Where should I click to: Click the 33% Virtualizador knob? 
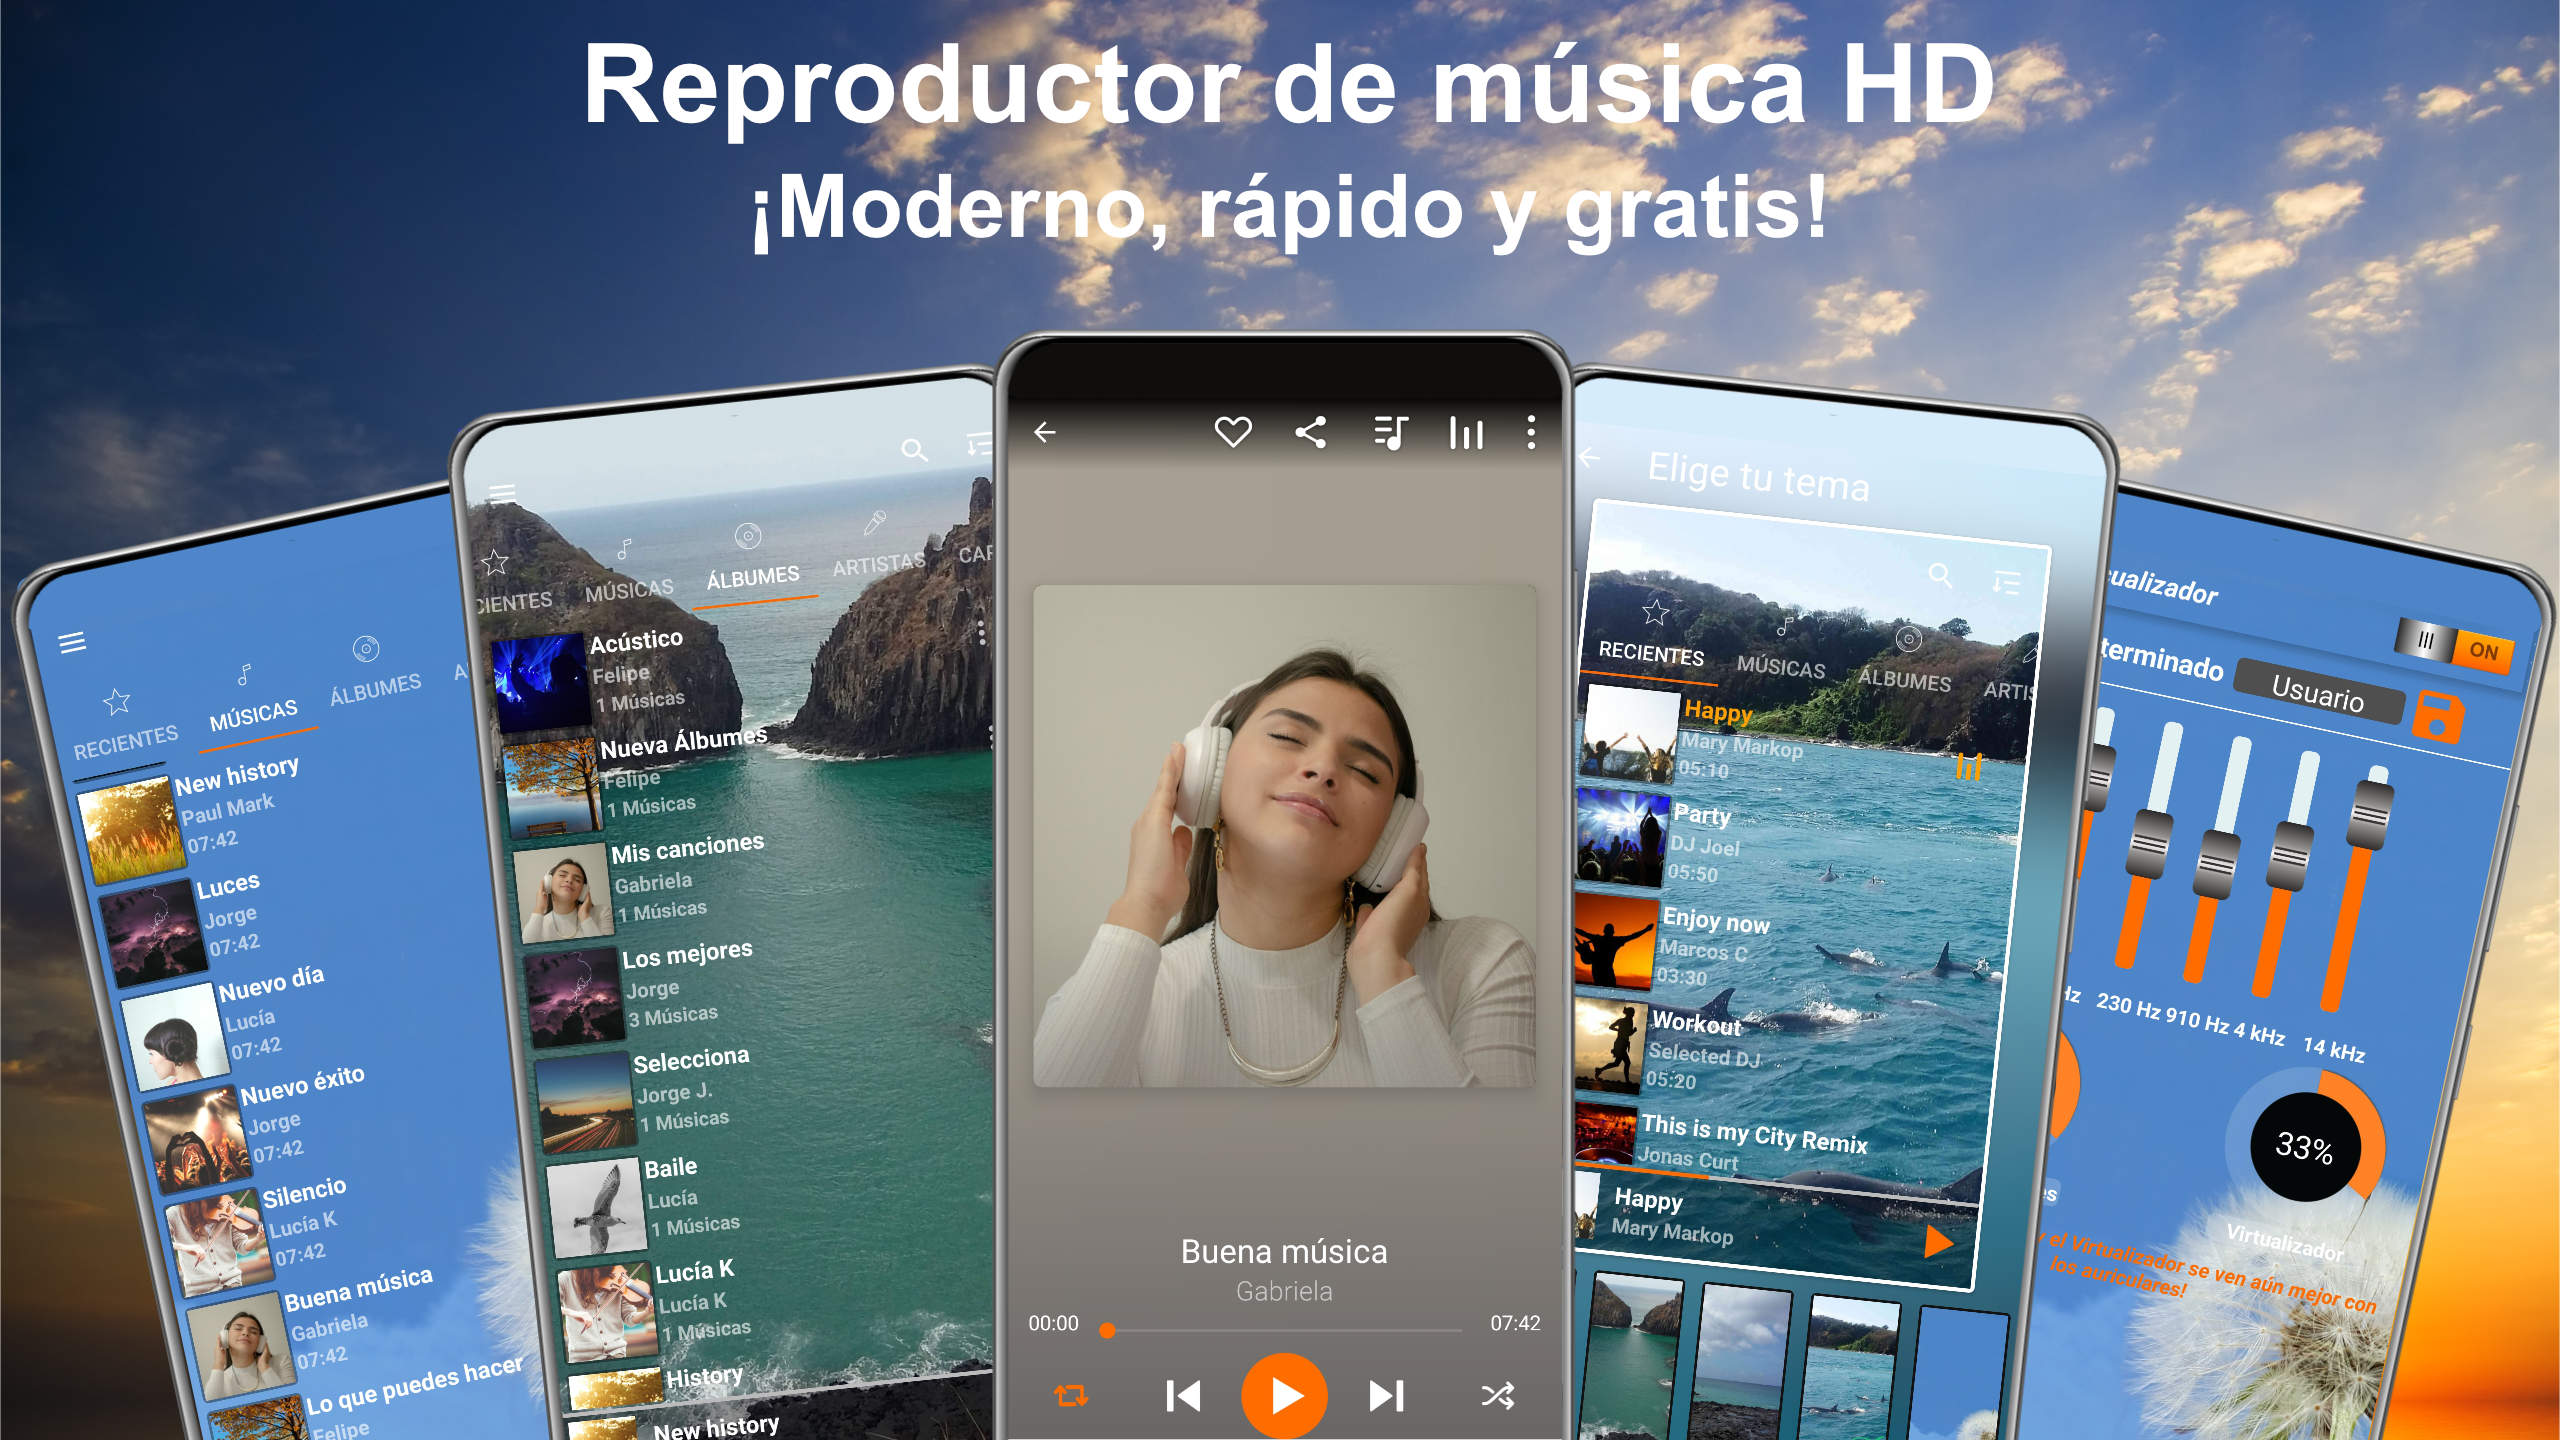click(x=2305, y=1146)
